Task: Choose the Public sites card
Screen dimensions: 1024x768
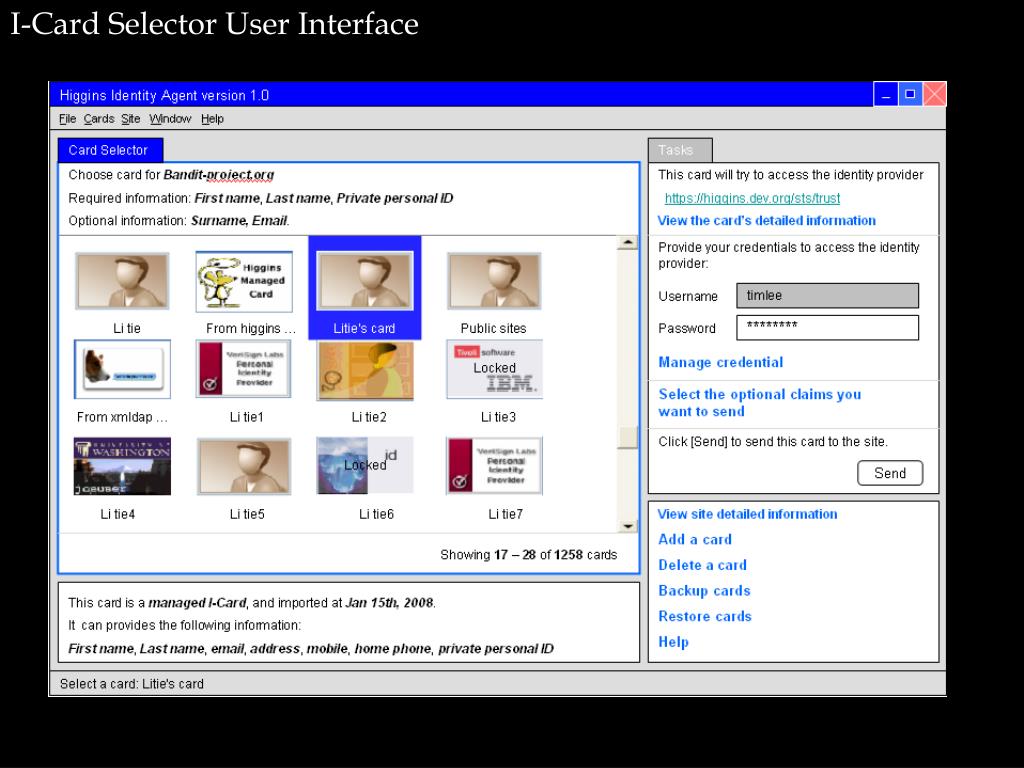Action: click(x=494, y=281)
